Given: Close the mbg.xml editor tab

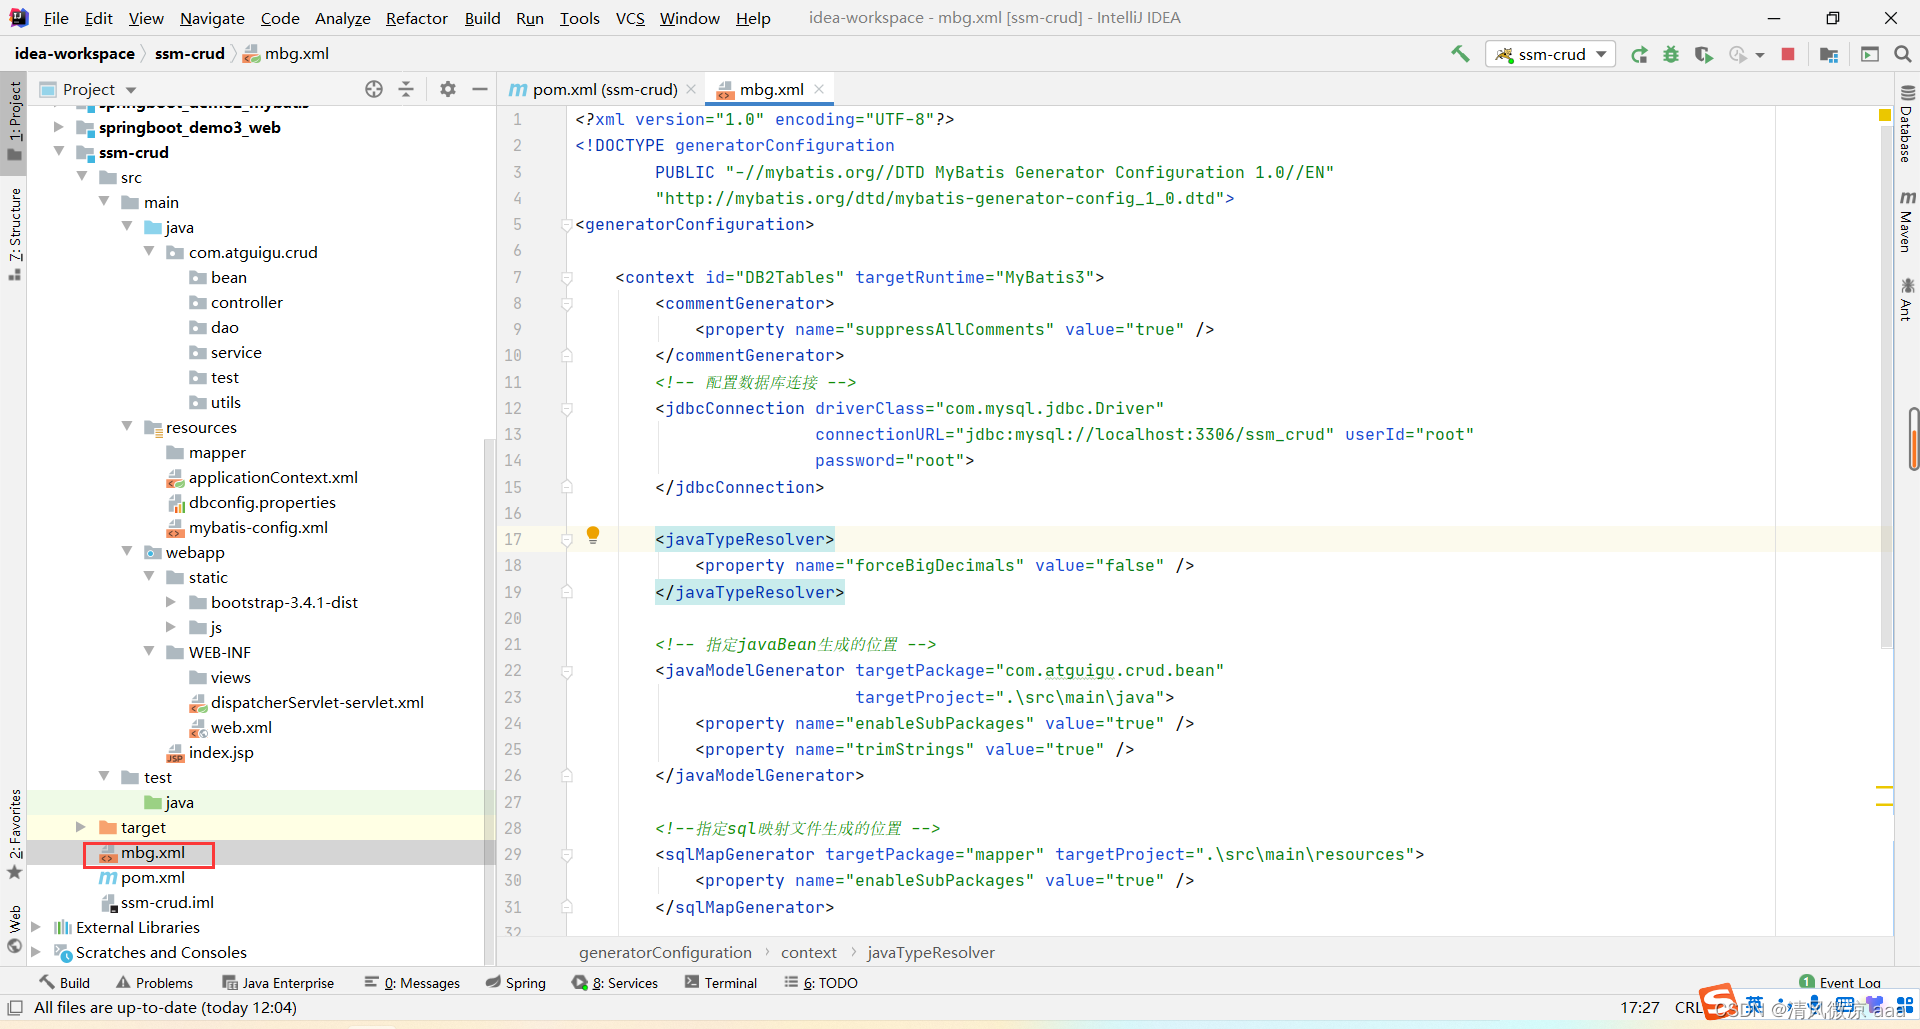Looking at the screenshot, I should click(820, 89).
